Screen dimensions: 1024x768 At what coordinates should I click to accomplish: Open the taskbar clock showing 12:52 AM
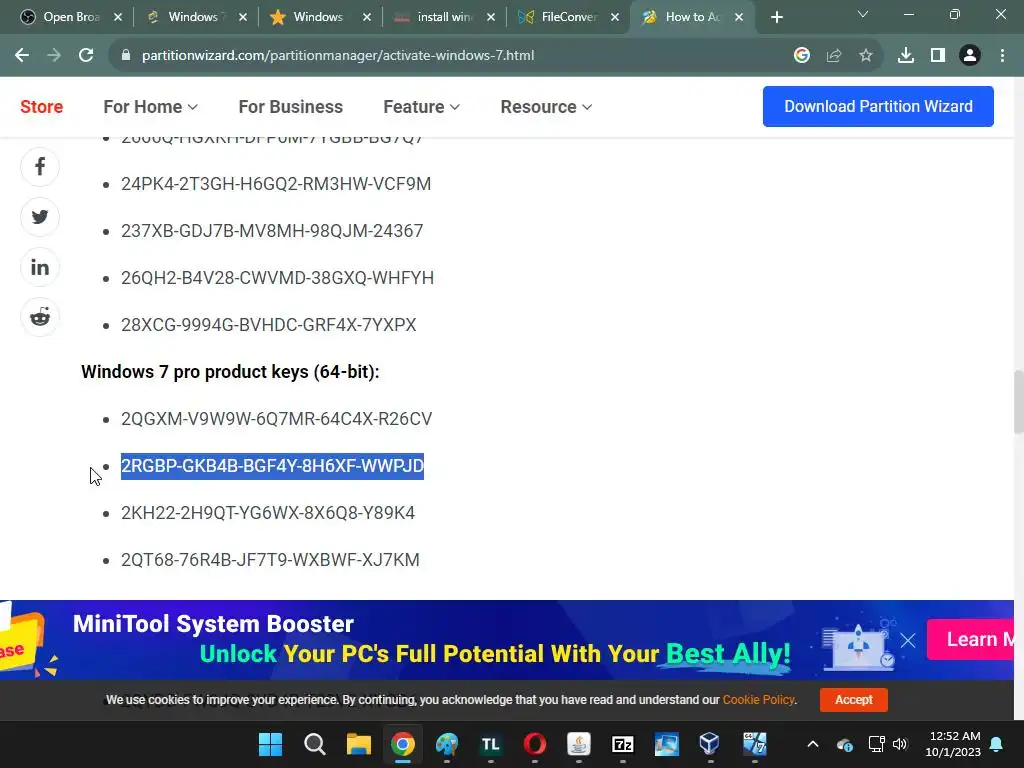(953, 744)
